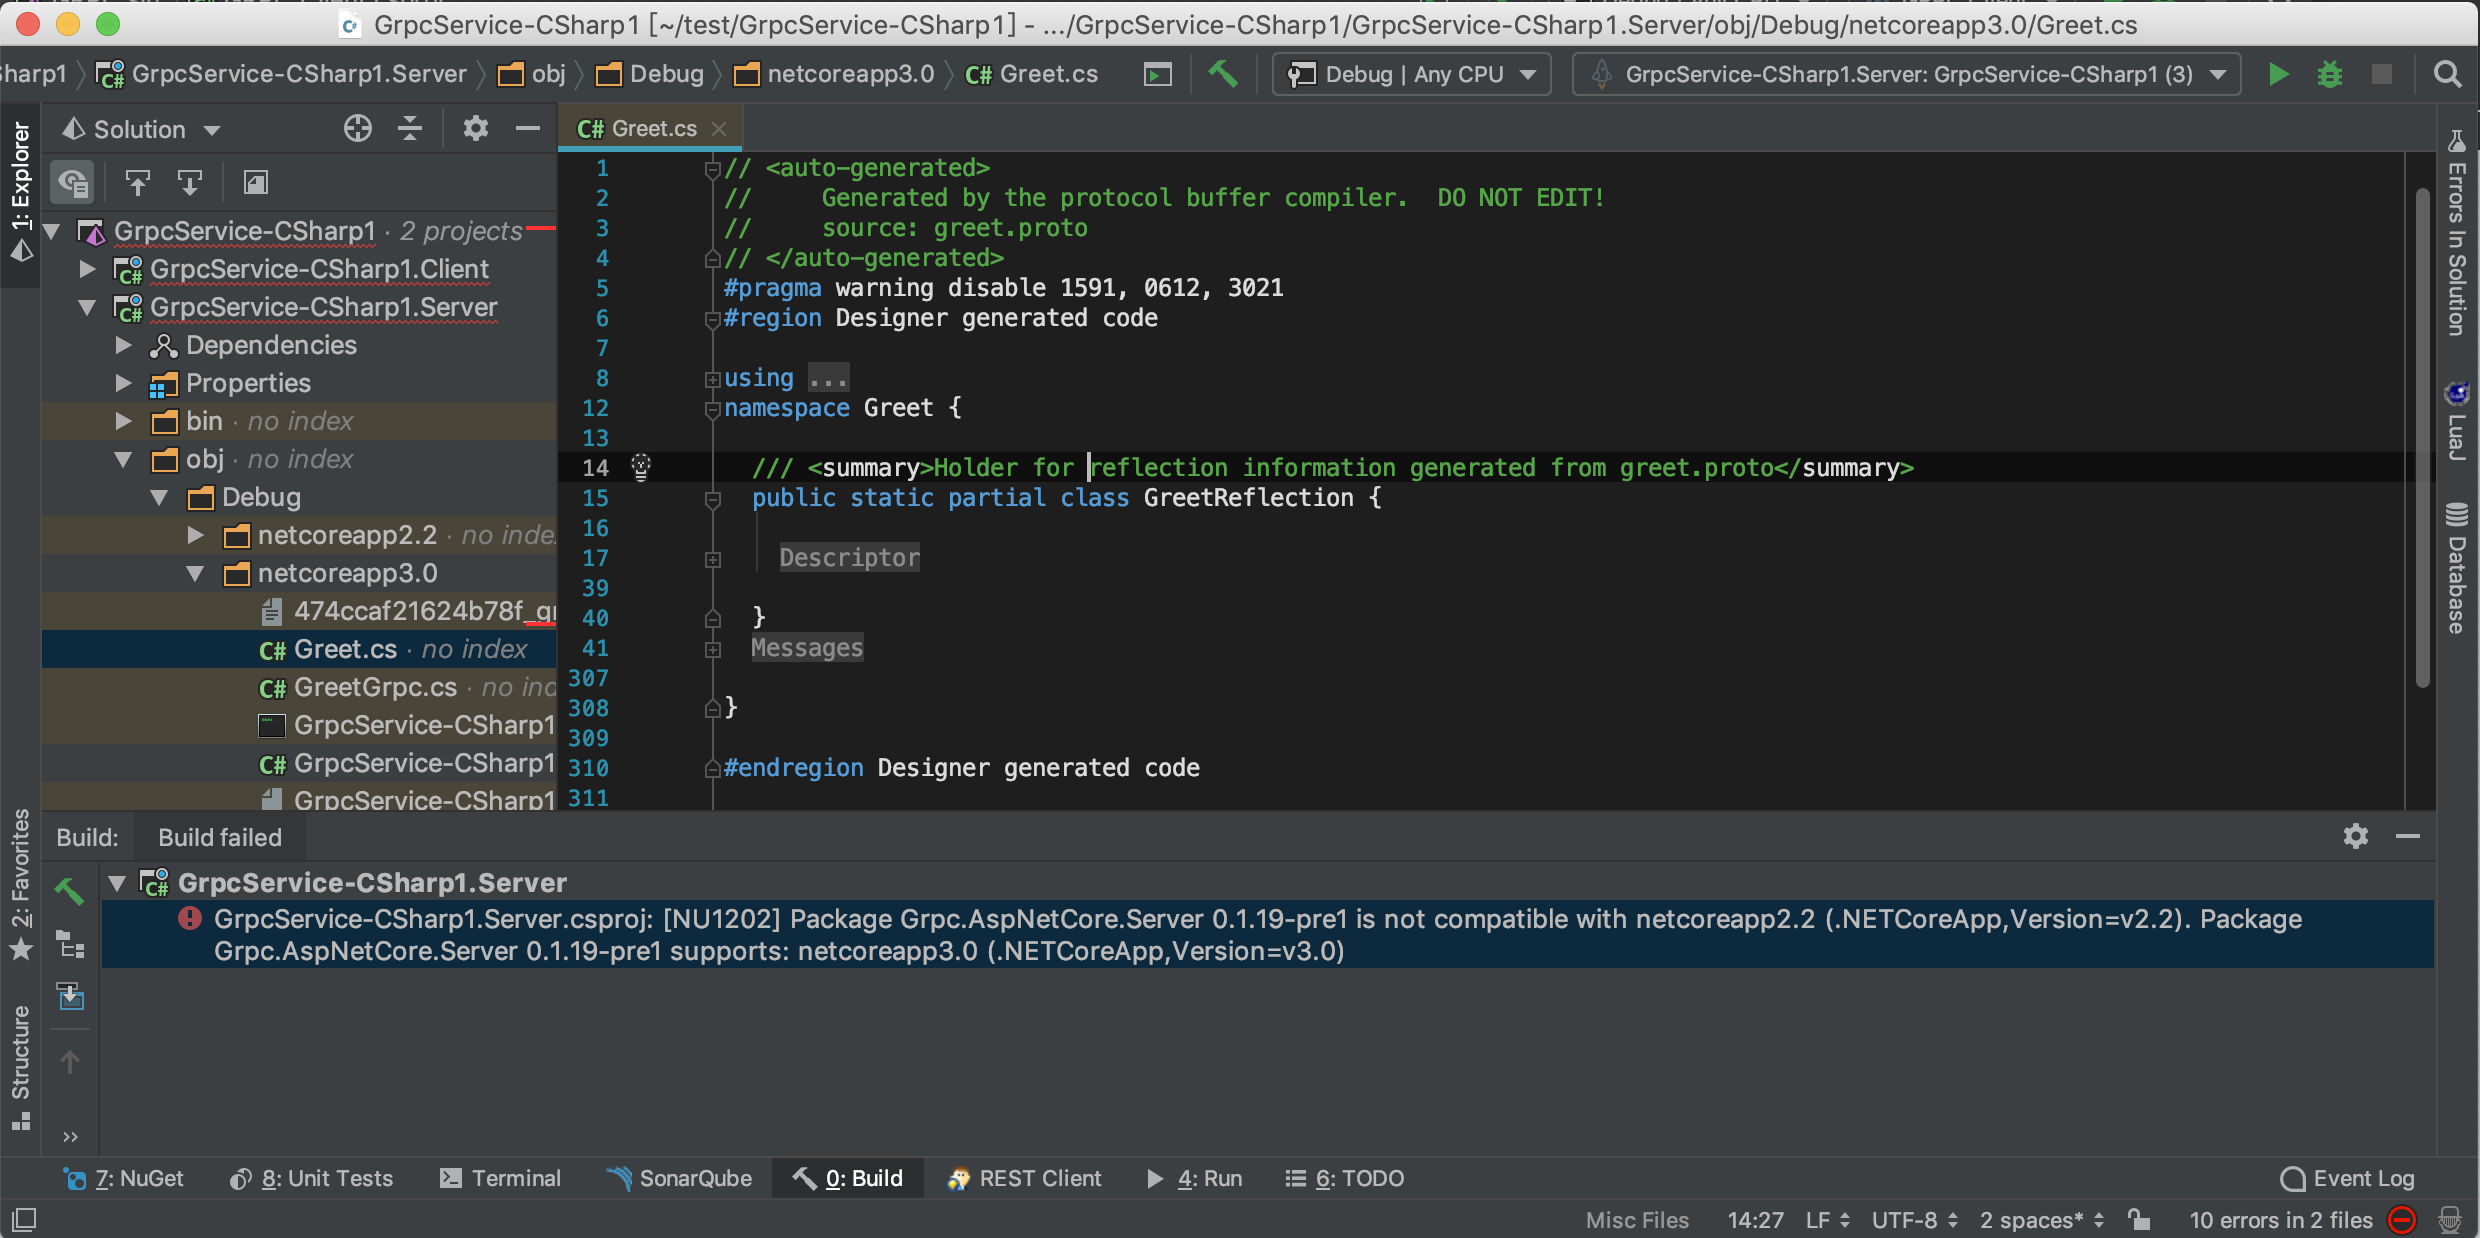The height and width of the screenshot is (1238, 2480).
Task: Close the Greet.cs editor tab
Action: (719, 129)
